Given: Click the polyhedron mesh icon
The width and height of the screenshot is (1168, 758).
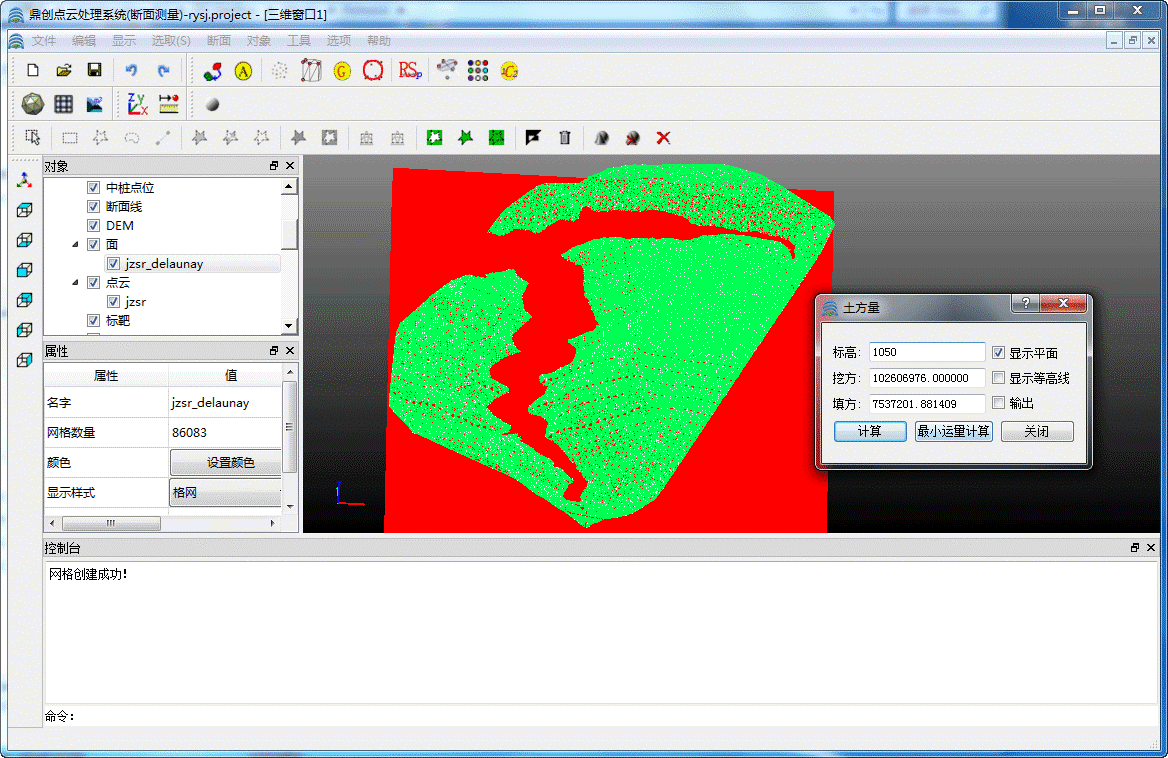Looking at the screenshot, I should [x=32, y=104].
